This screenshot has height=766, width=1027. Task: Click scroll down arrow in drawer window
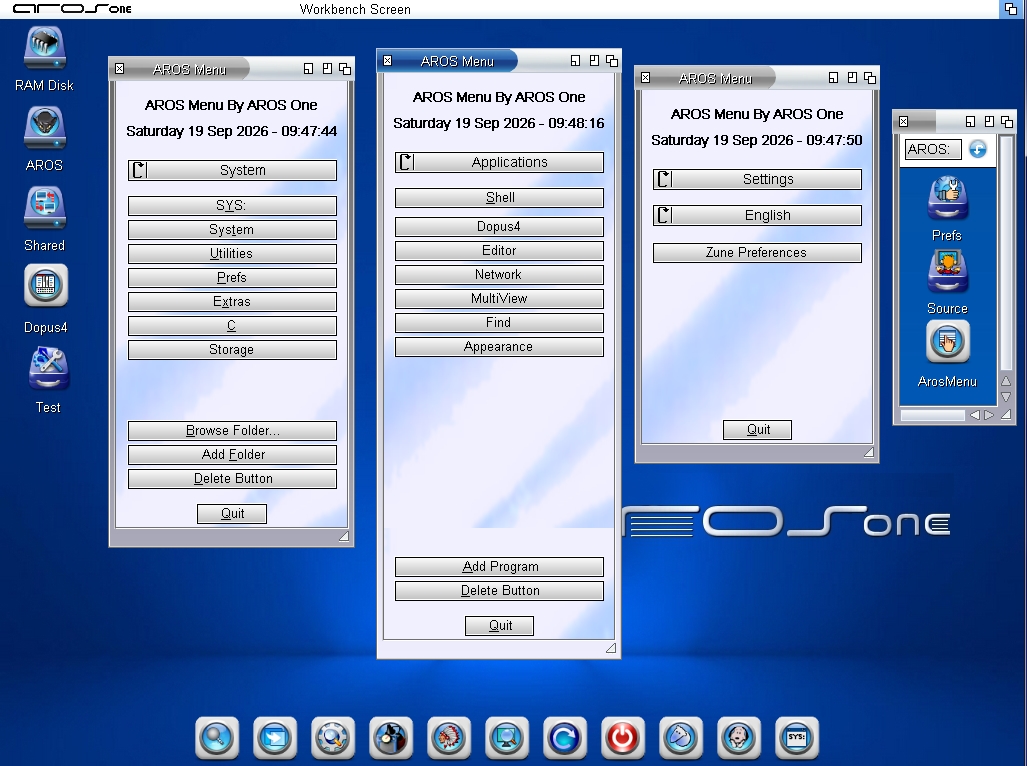click(x=1006, y=397)
